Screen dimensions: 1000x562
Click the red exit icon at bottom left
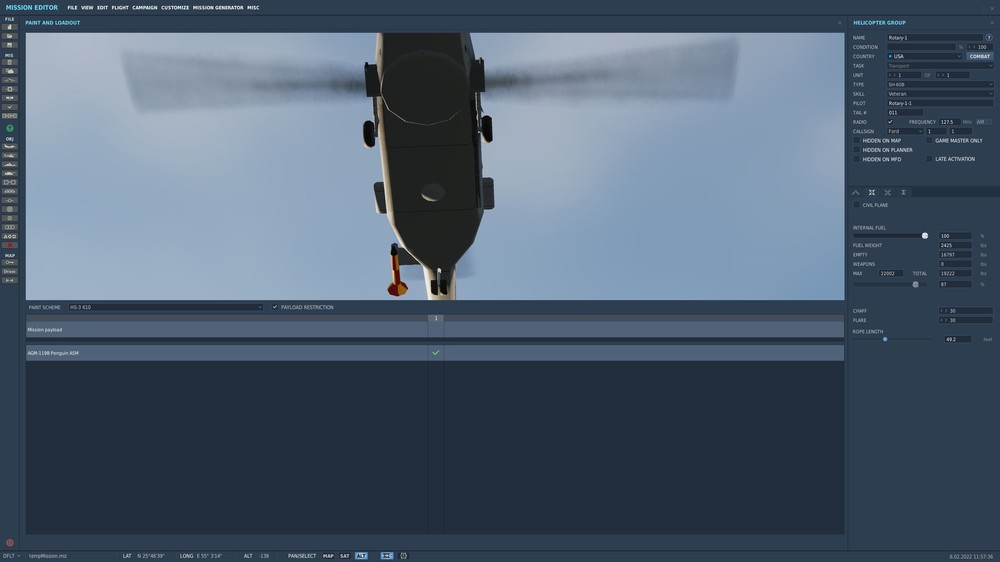(10, 543)
